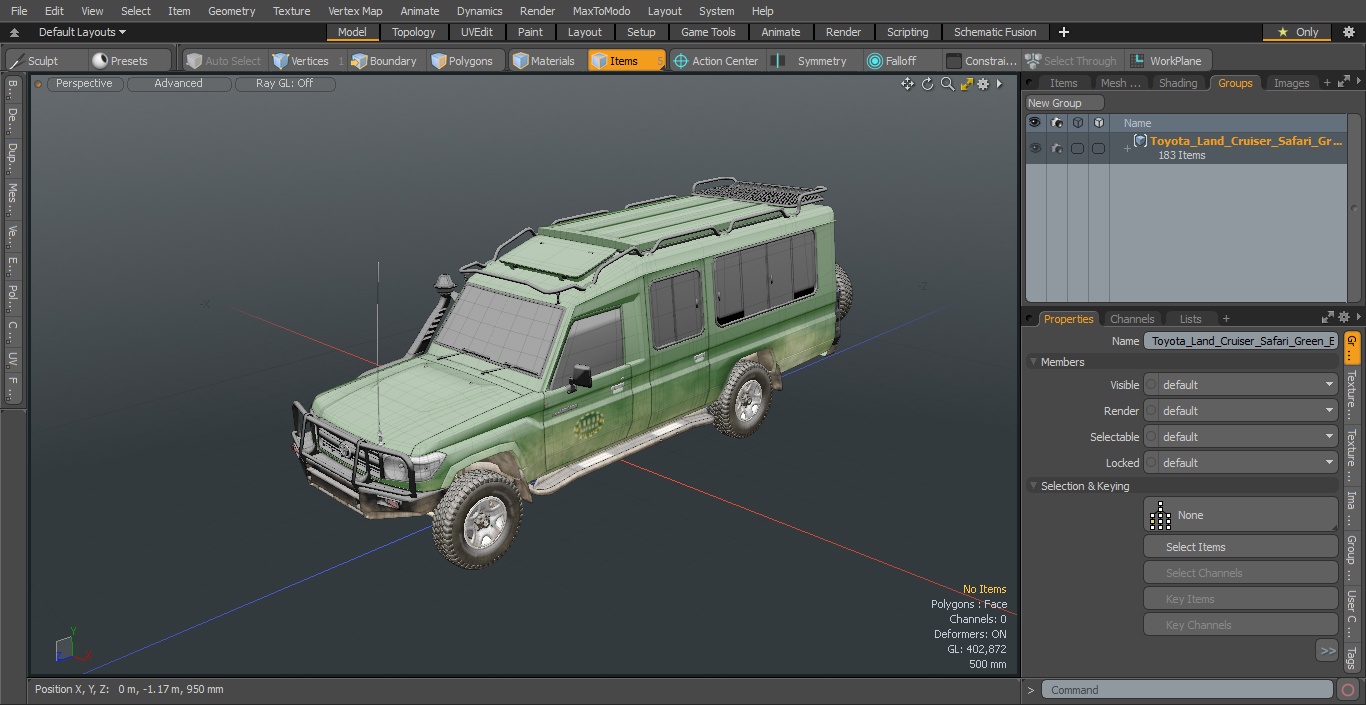Click the None keying button
The image size is (1366, 705).
tap(1240, 515)
